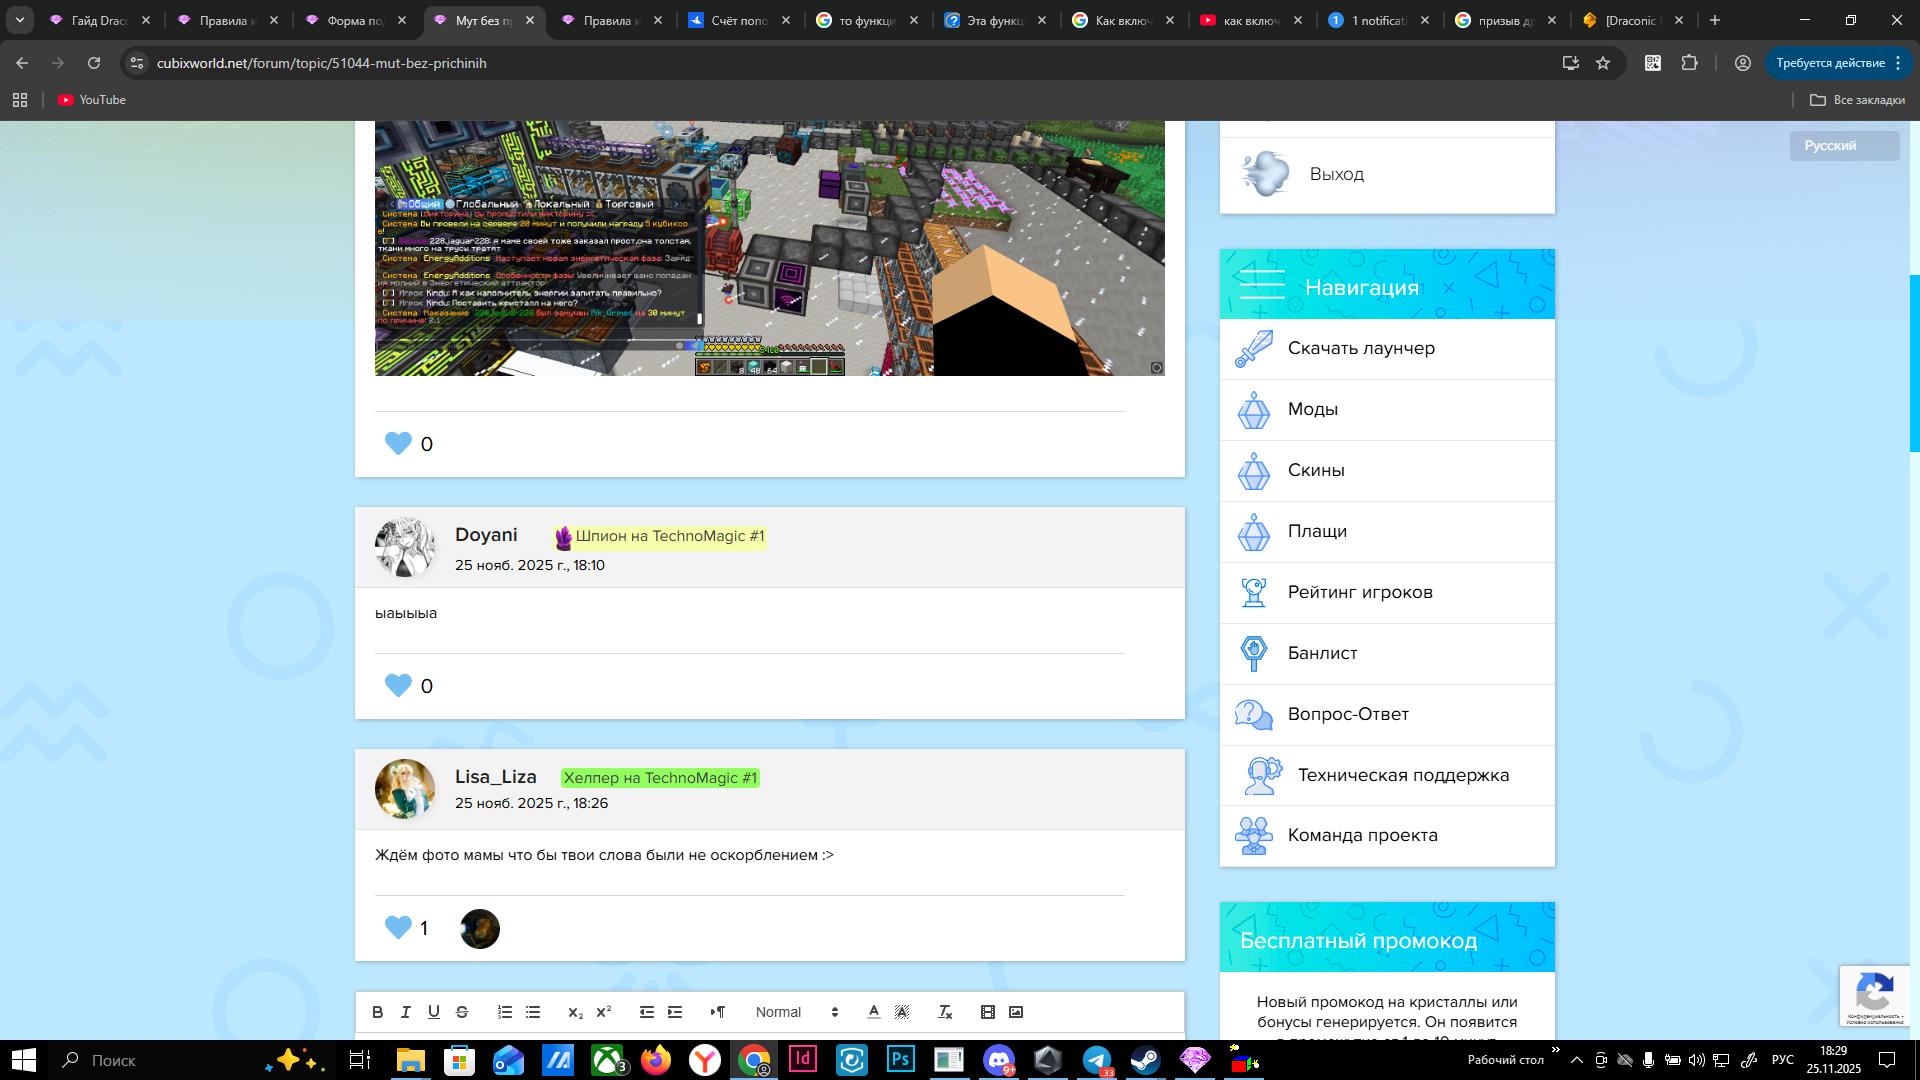Click the Выход logout link
The height and width of the screenshot is (1080, 1920).
(x=1336, y=174)
